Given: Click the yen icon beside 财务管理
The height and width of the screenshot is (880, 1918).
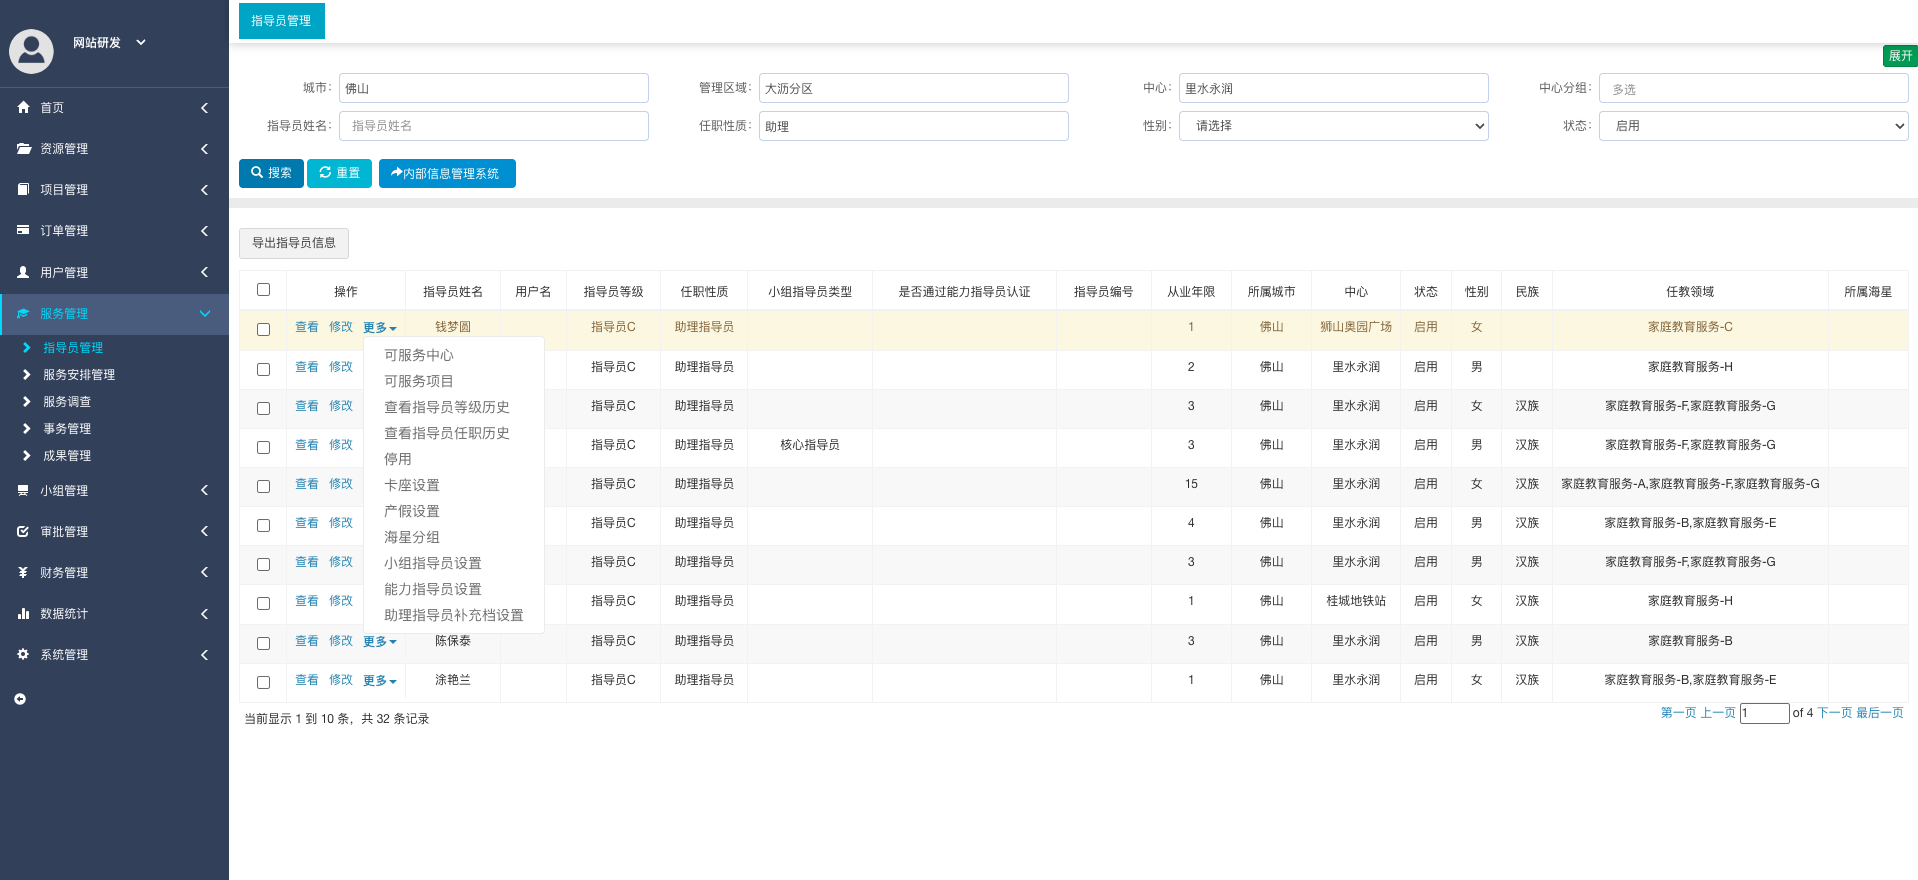Looking at the screenshot, I should pos(23,572).
